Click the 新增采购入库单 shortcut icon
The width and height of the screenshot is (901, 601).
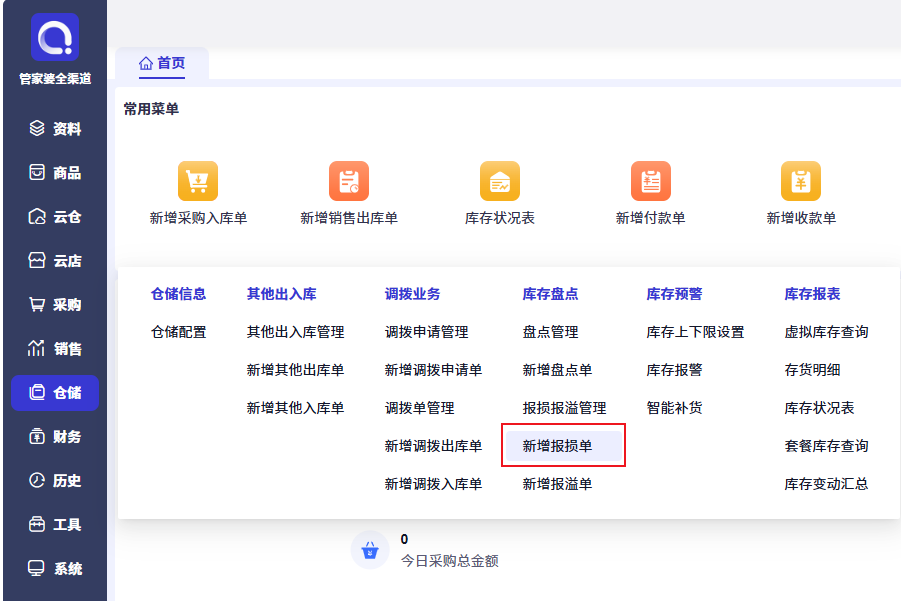click(198, 181)
